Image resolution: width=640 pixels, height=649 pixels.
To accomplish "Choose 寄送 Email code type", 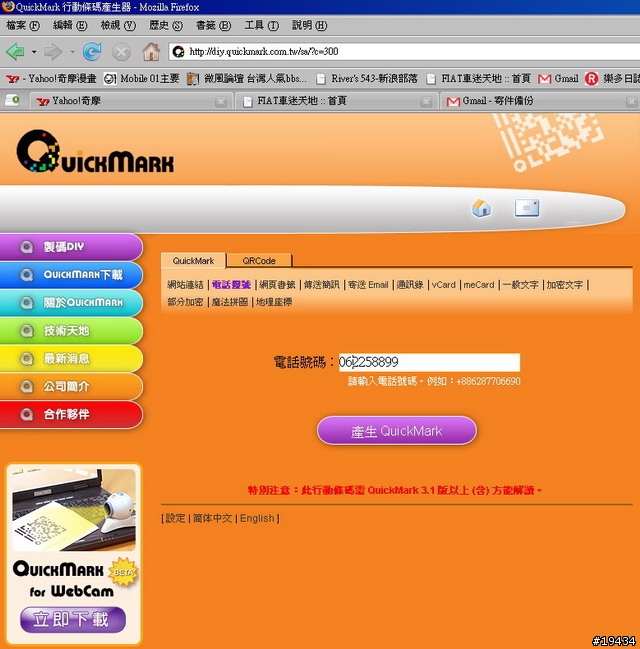I will (x=368, y=285).
